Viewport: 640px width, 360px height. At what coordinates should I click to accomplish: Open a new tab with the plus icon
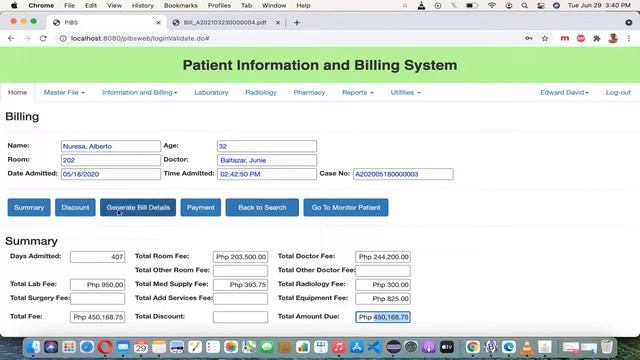coord(297,23)
